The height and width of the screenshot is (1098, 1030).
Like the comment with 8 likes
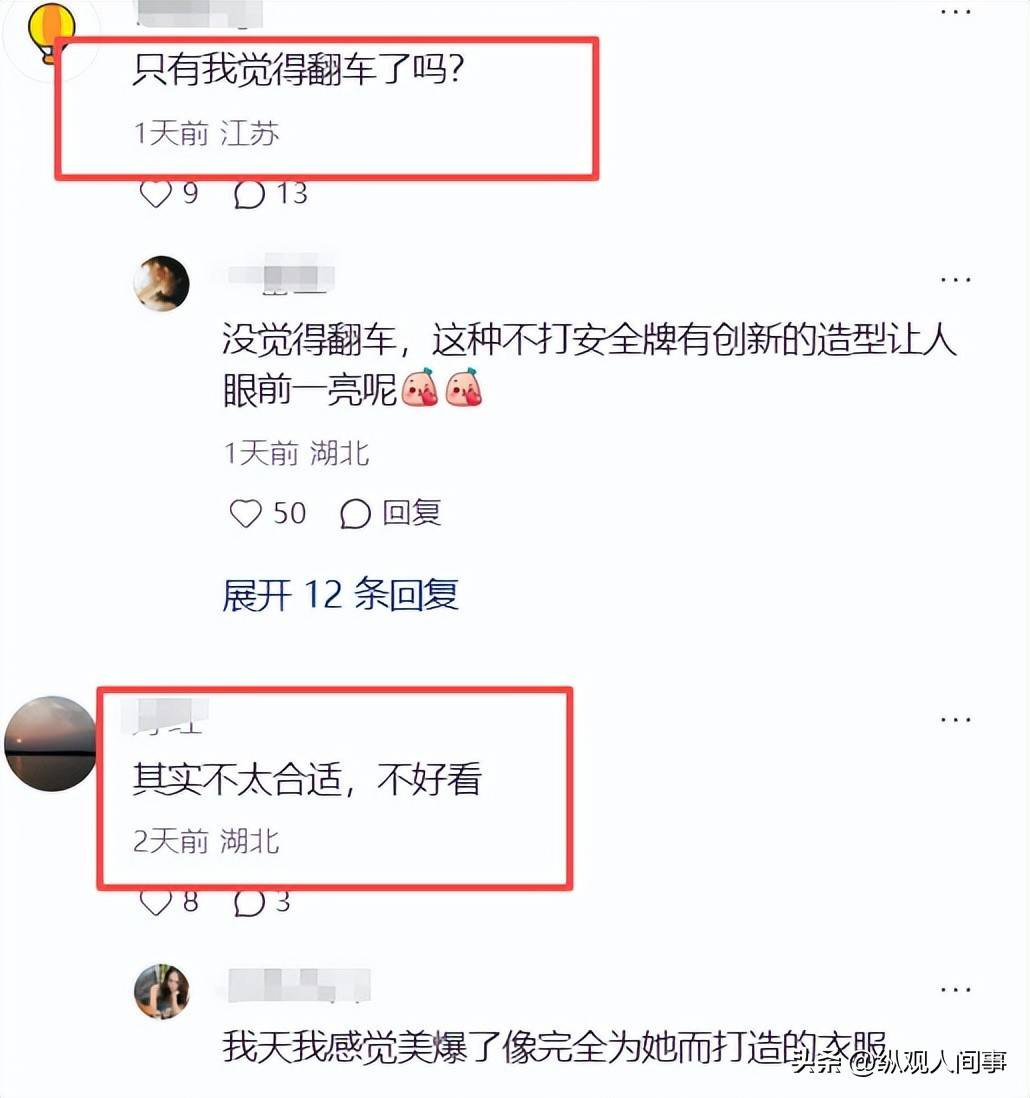pyautogui.click(x=155, y=902)
